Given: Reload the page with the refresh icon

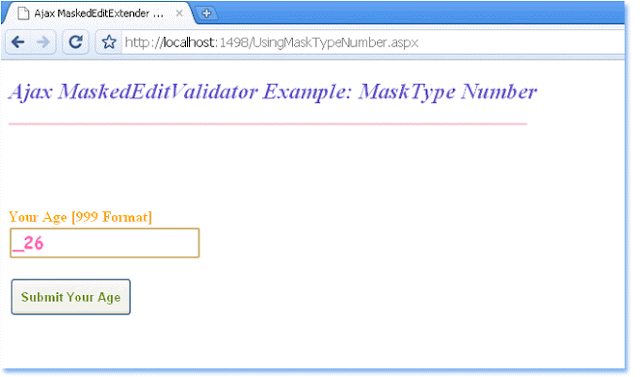Looking at the screenshot, I should [76, 42].
